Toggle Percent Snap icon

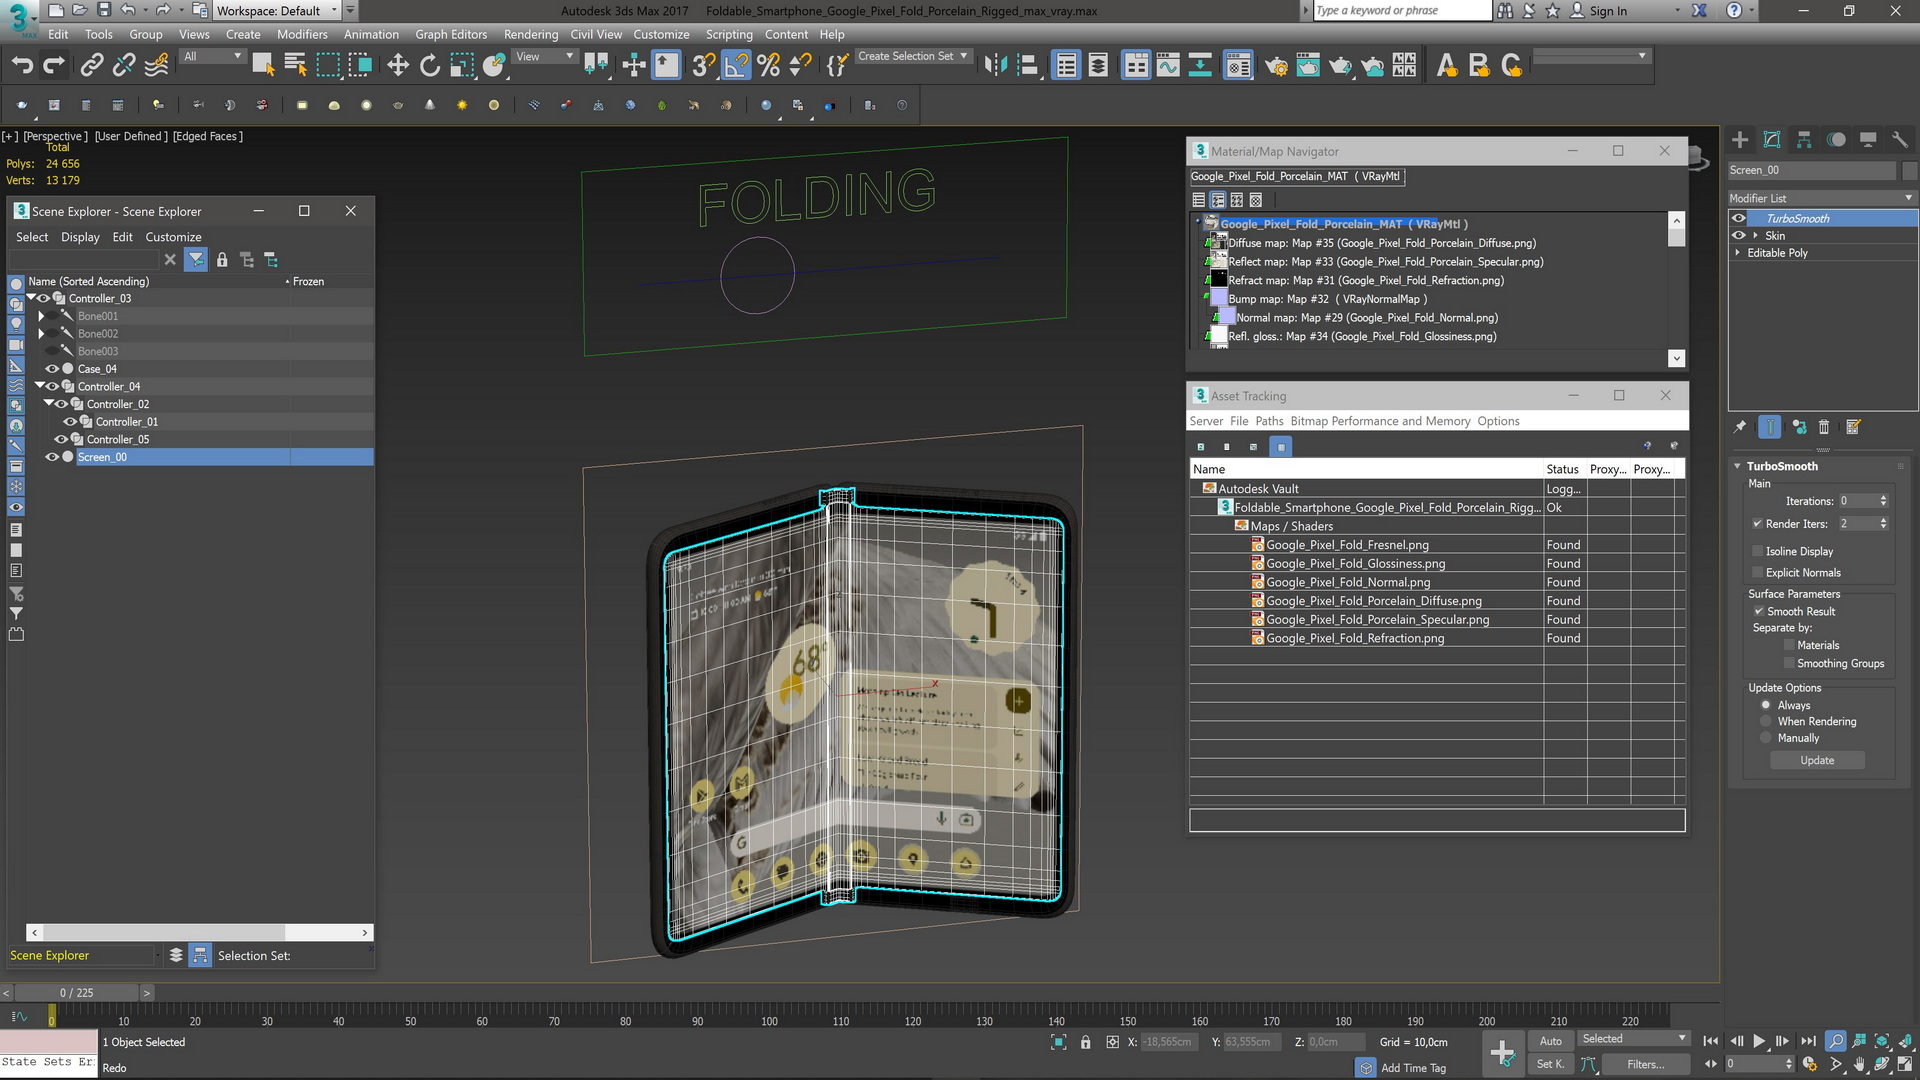tap(768, 66)
